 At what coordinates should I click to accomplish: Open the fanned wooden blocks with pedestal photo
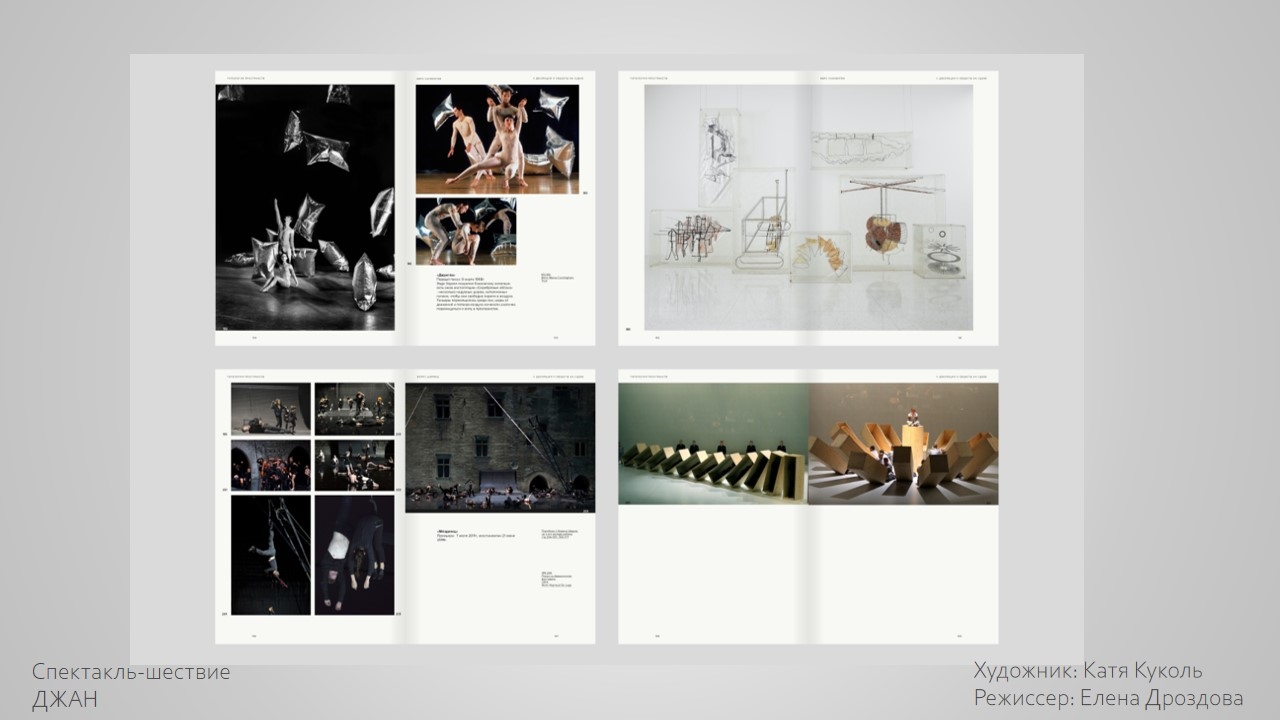tap(903, 444)
